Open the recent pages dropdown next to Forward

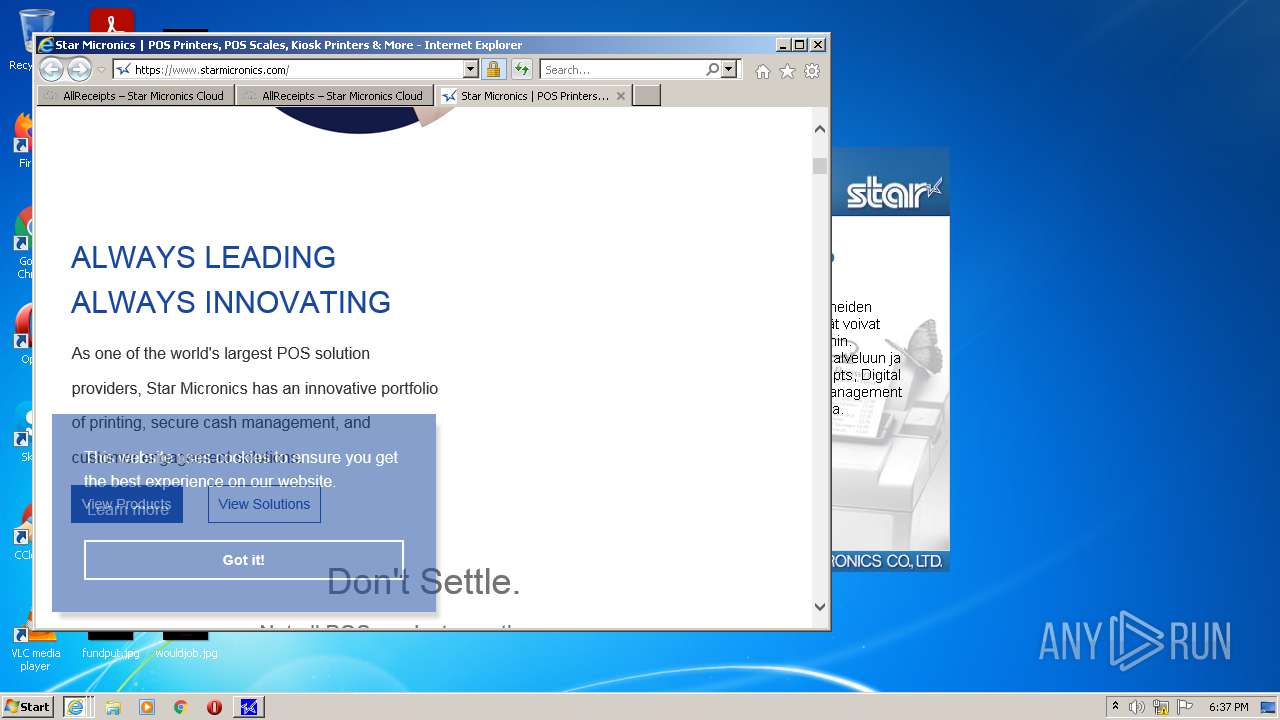[x=101, y=70]
